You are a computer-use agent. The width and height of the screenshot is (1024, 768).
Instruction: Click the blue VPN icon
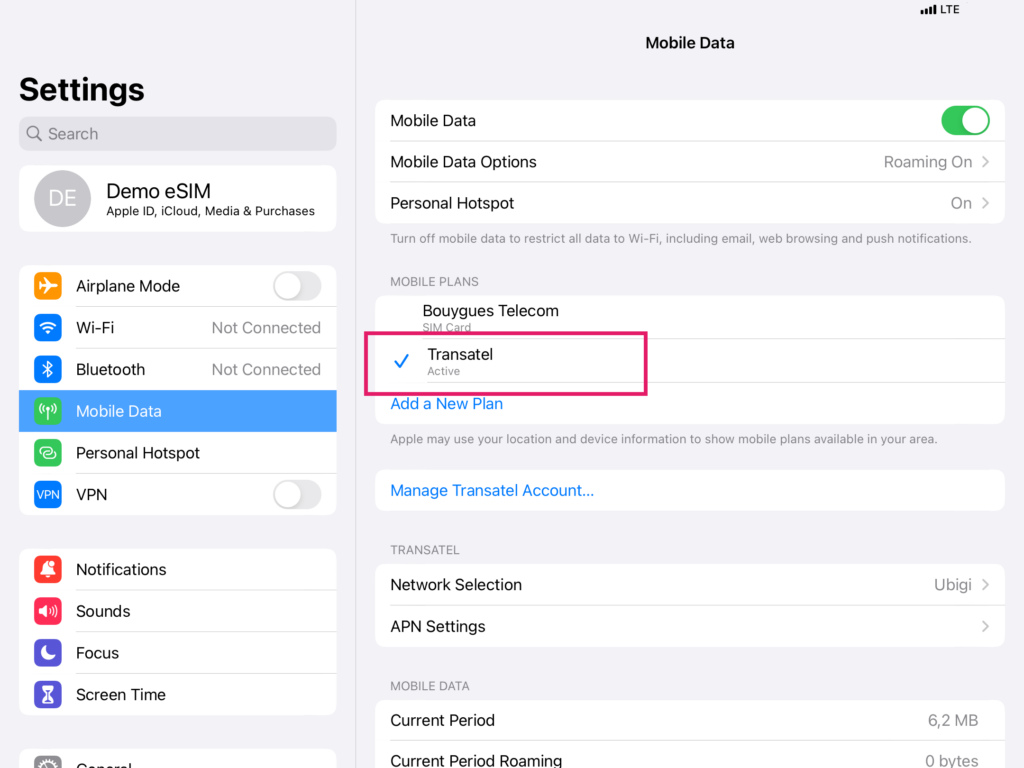click(x=47, y=494)
